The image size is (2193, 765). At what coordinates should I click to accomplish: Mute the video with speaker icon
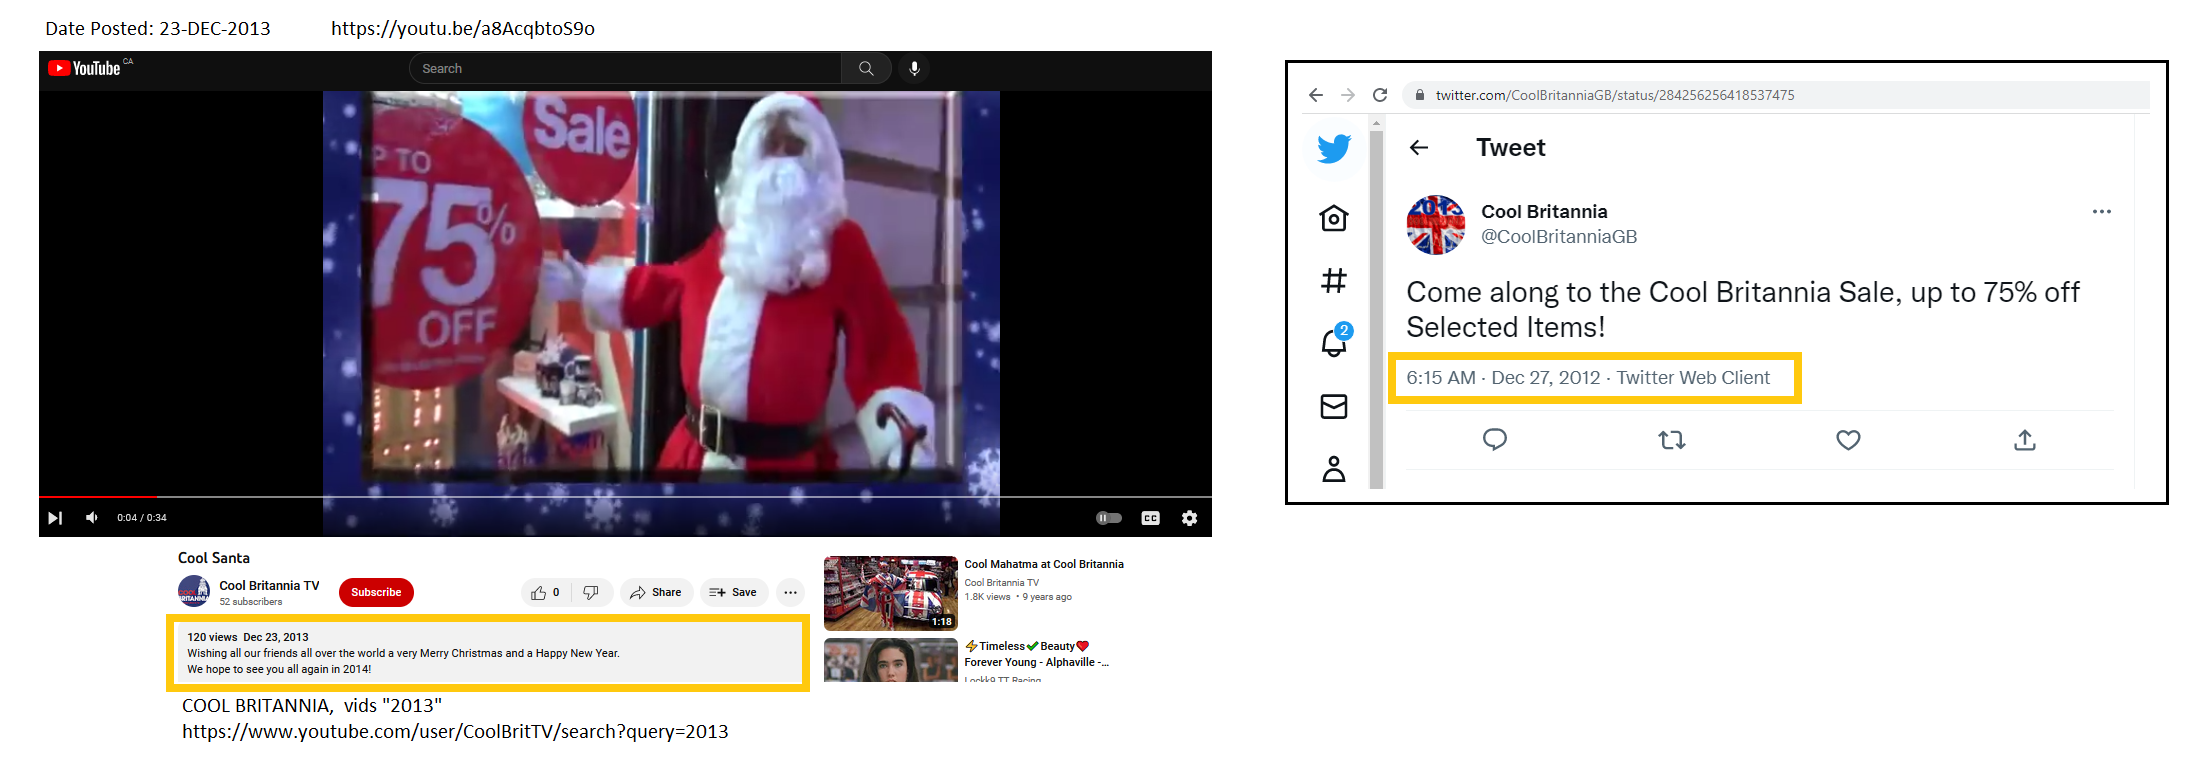click(x=92, y=518)
